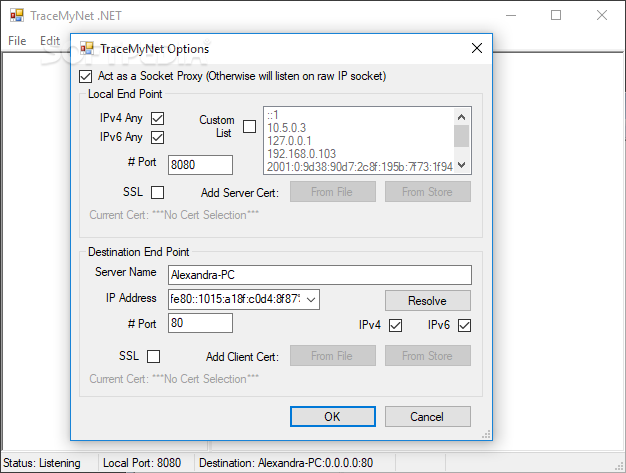
Task: Open the File menu
Action: click(x=17, y=41)
